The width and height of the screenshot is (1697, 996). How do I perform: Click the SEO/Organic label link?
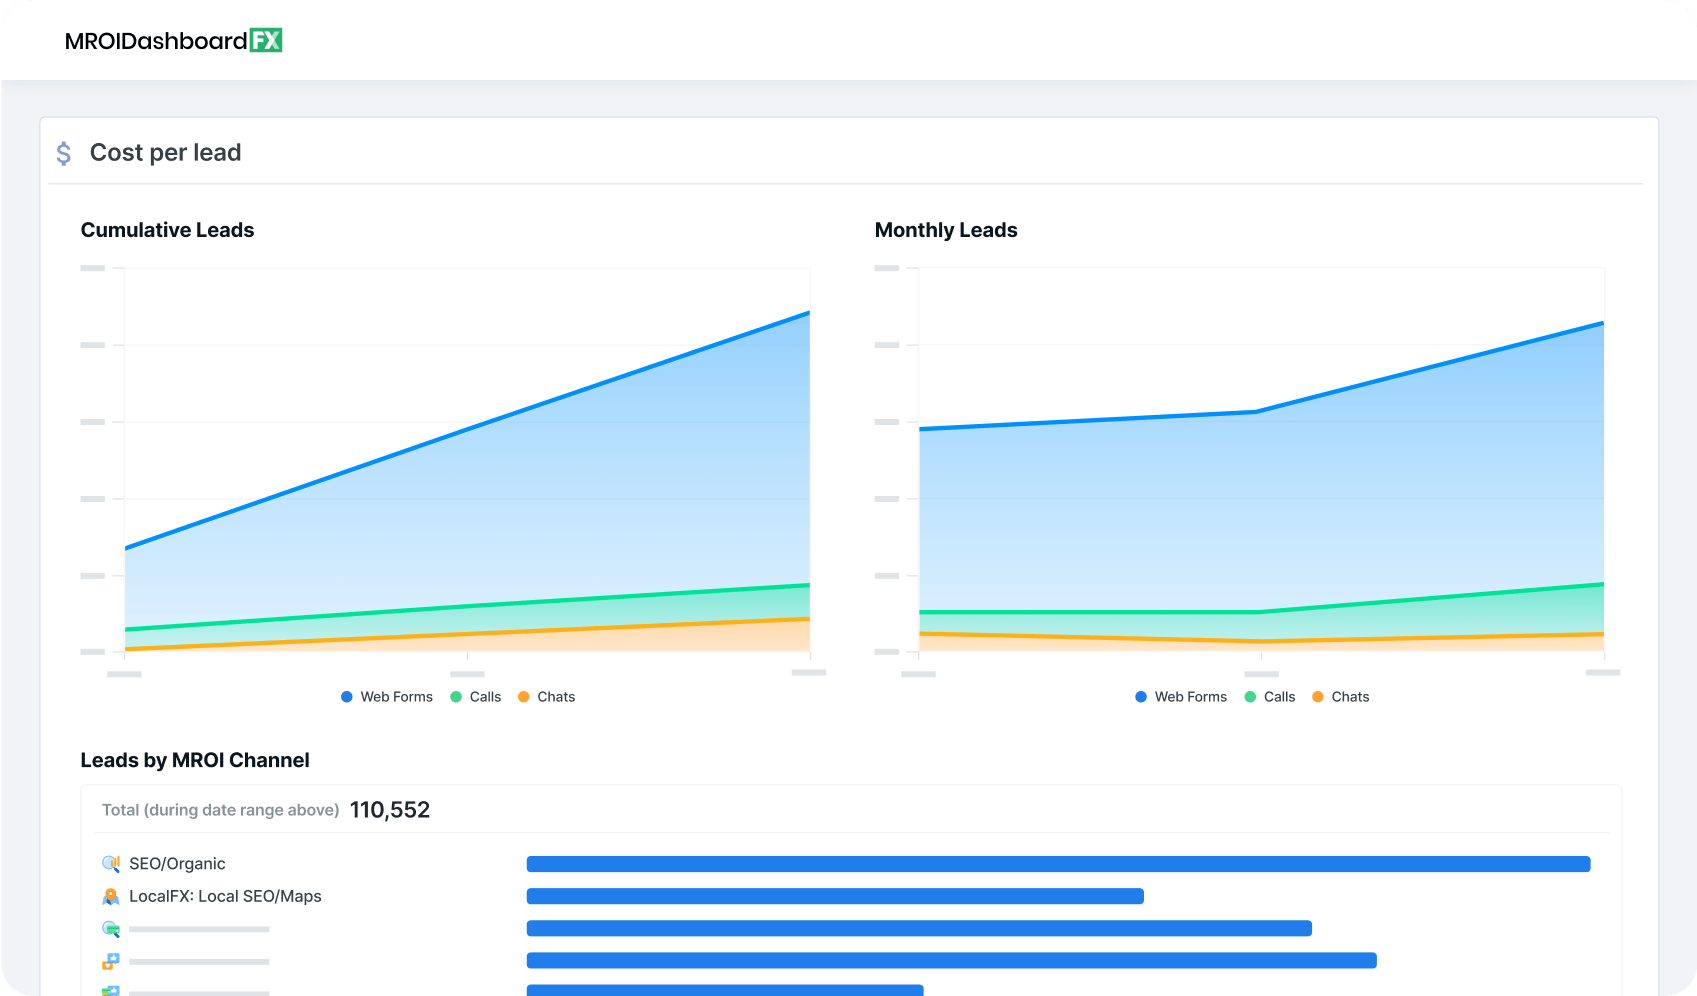pyautogui.click(x=177, y=863)
